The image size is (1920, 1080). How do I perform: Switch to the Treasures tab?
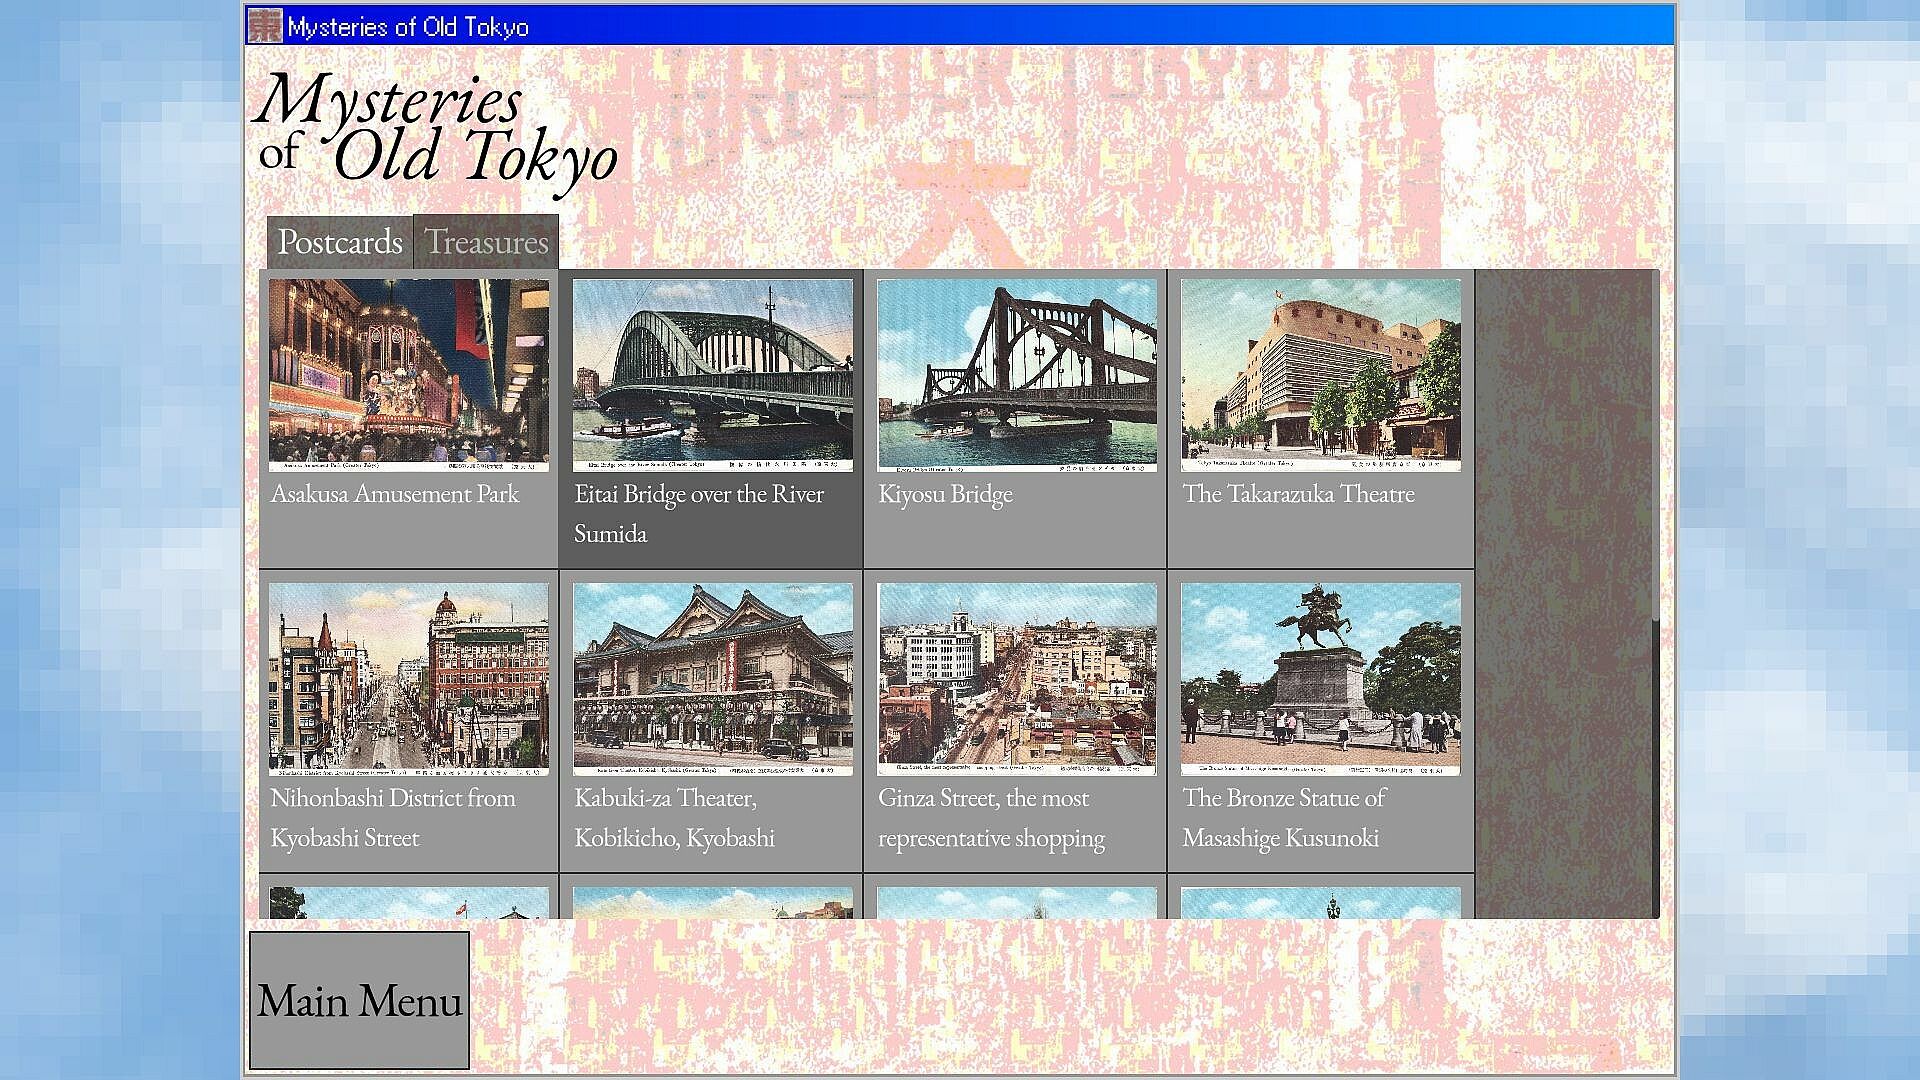click(x=486, y=242)
